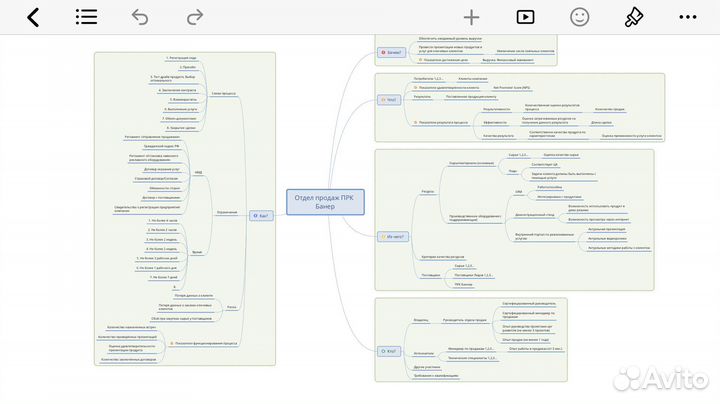
Task: Open the format brush panel
Action: point(633,17)
